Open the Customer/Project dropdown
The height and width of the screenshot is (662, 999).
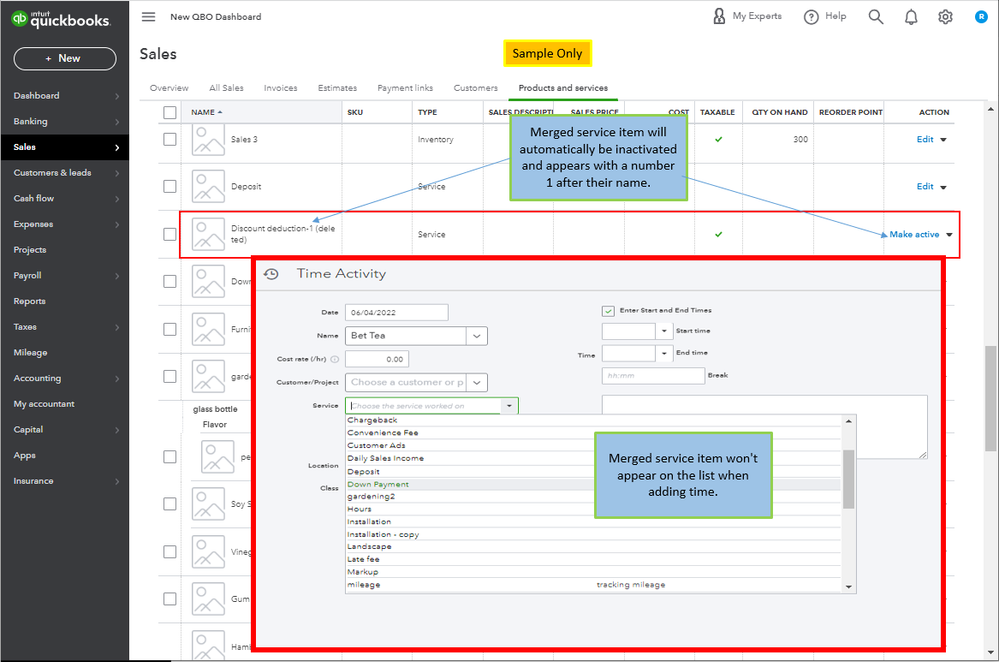click(x=477, y=382)
